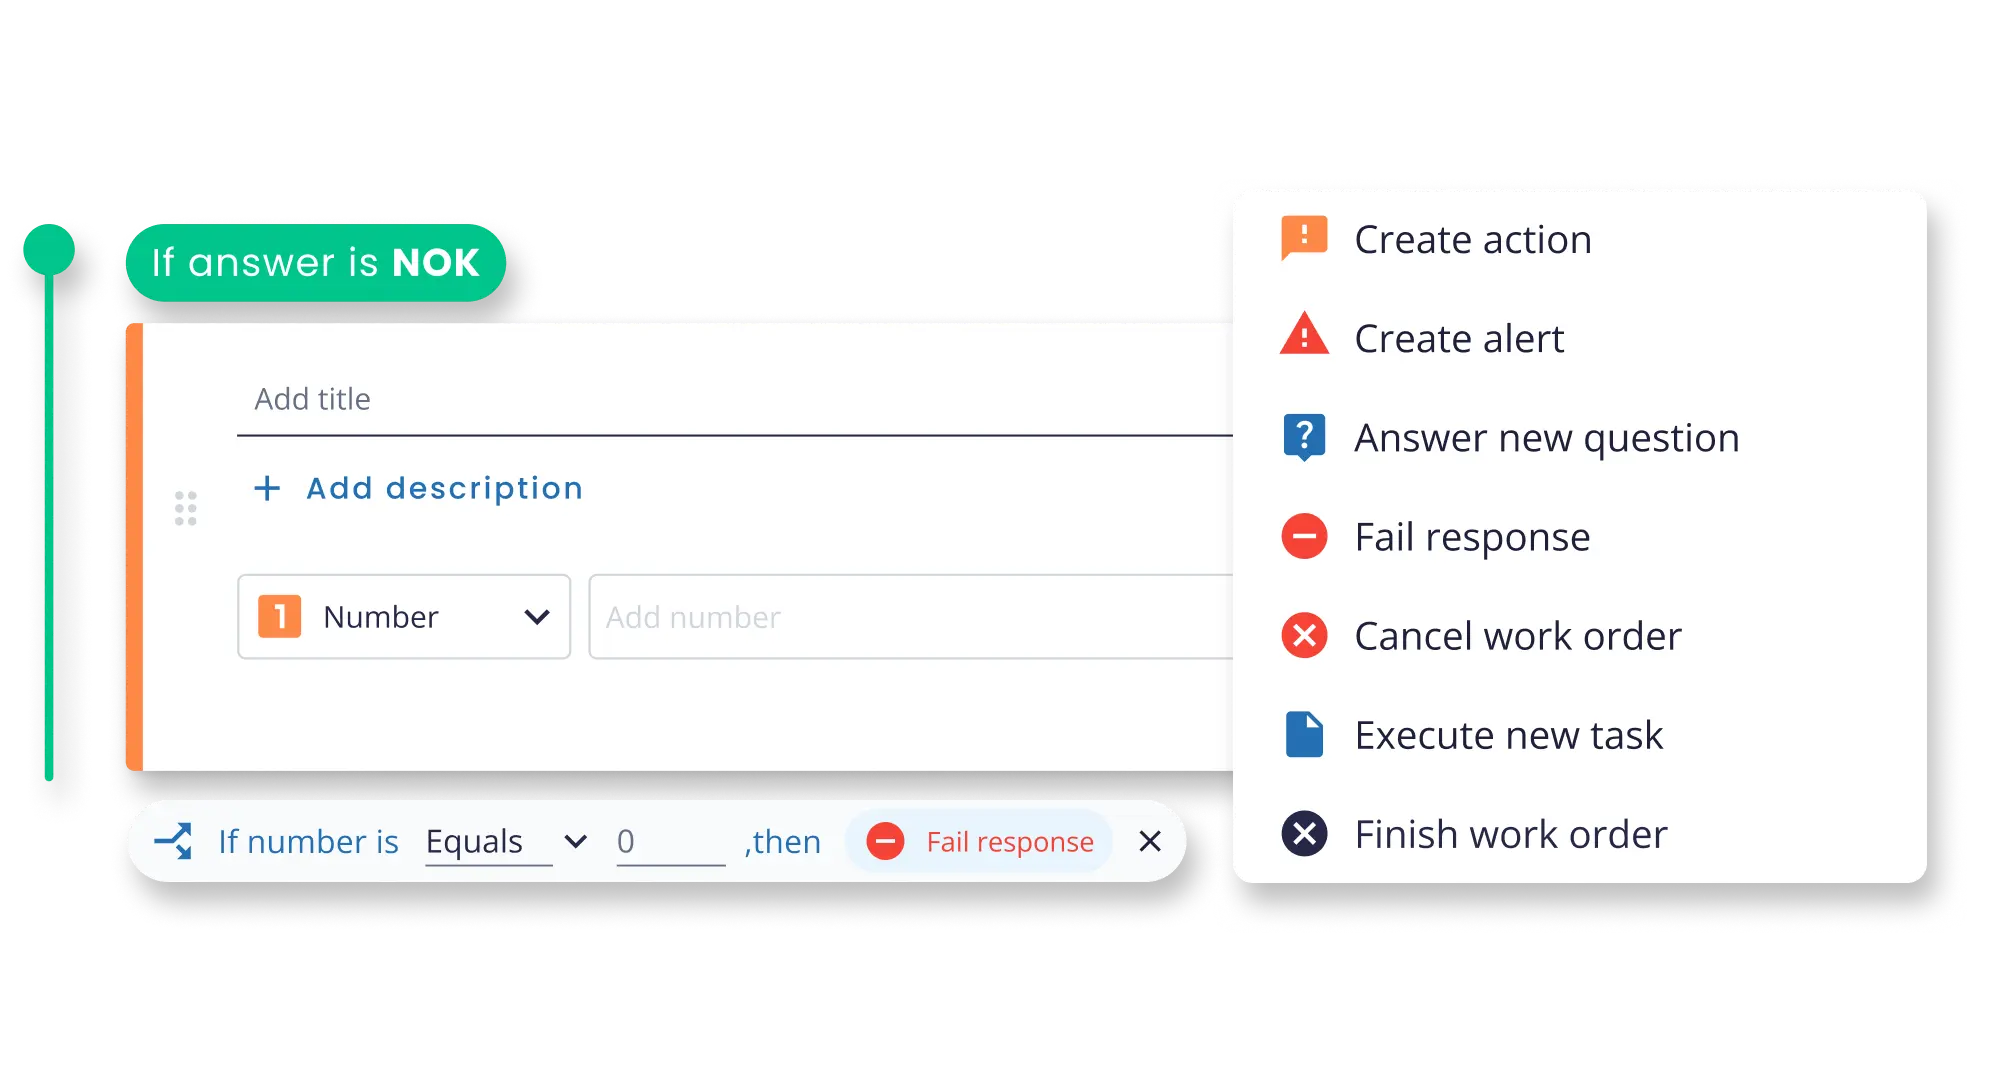Select Execute new task from menu
This screenshot has width=2003, height=1090.
pyautogui.click(x=1513, y=733)
